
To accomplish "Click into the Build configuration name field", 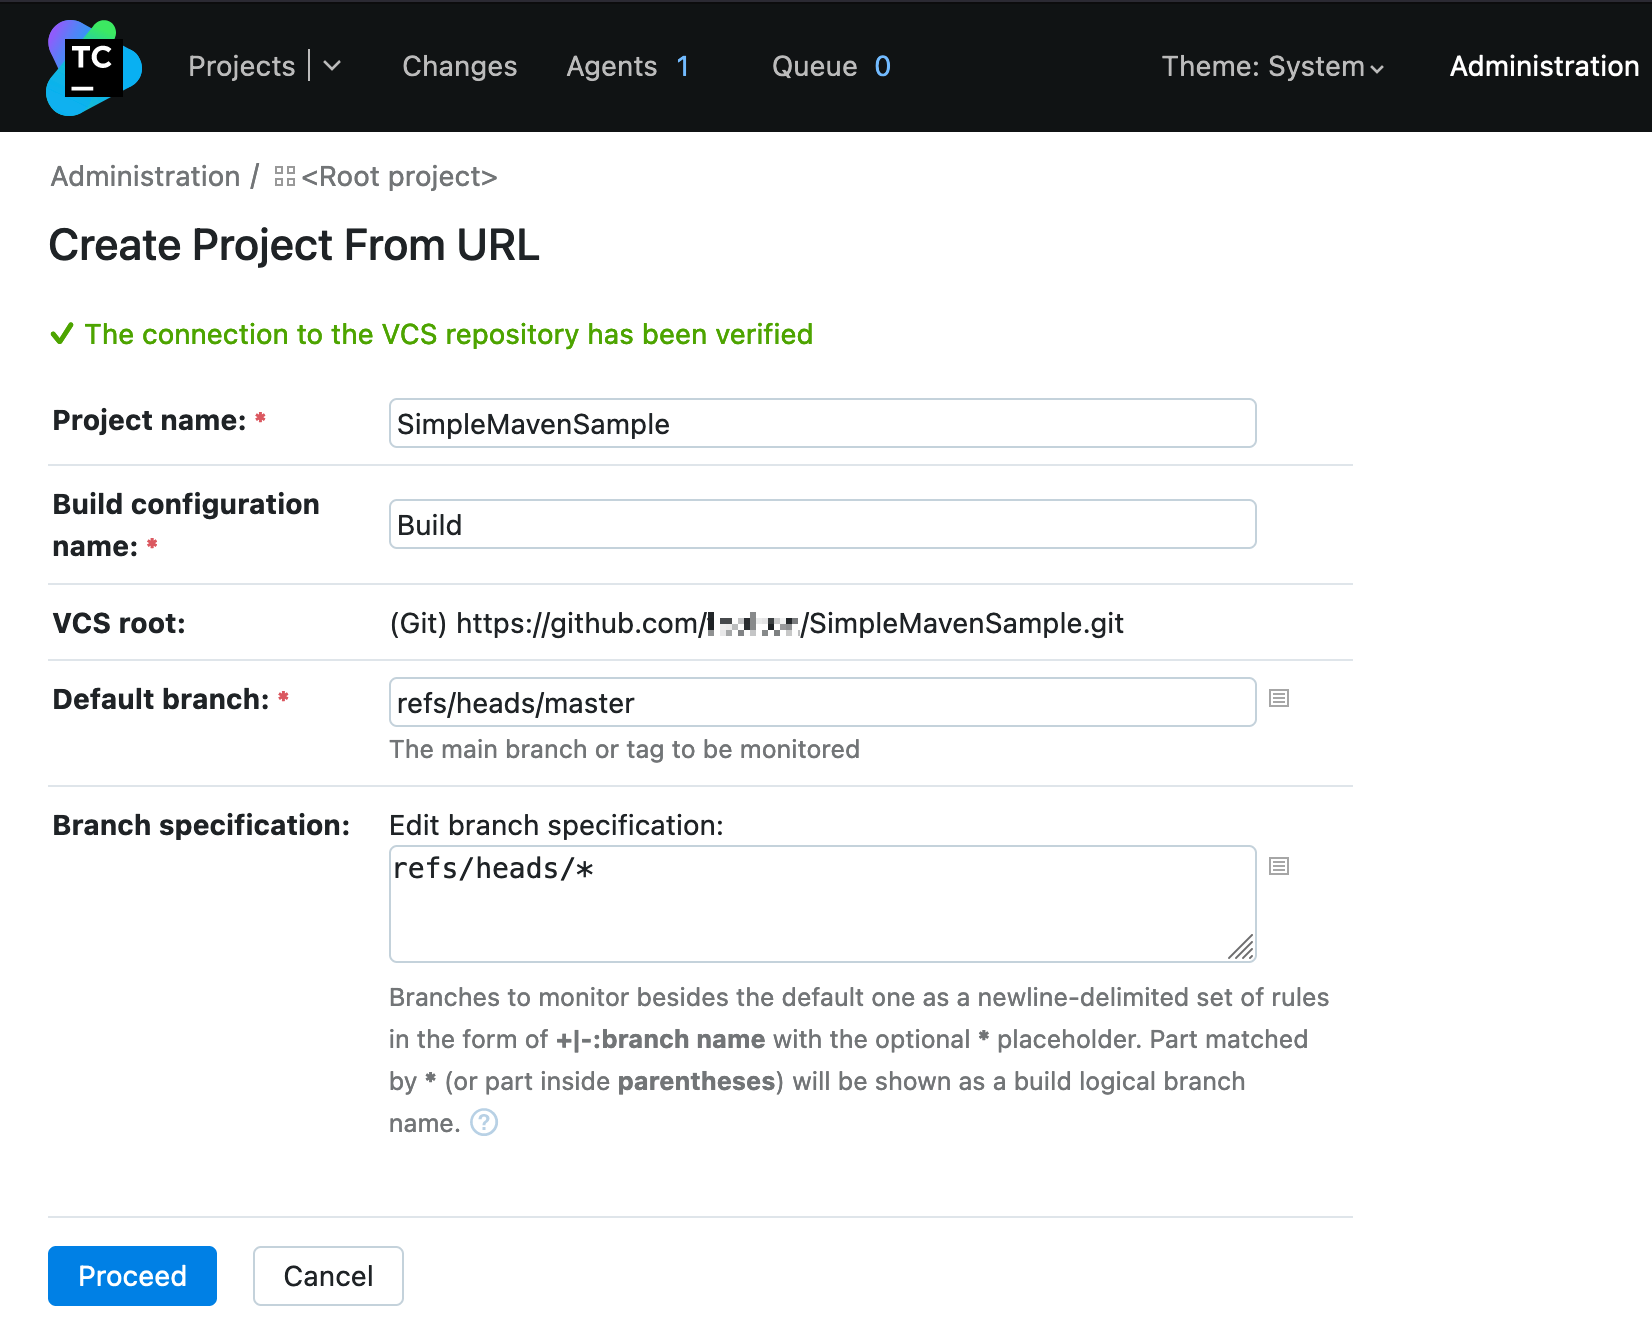I will [x=822, y=525].
